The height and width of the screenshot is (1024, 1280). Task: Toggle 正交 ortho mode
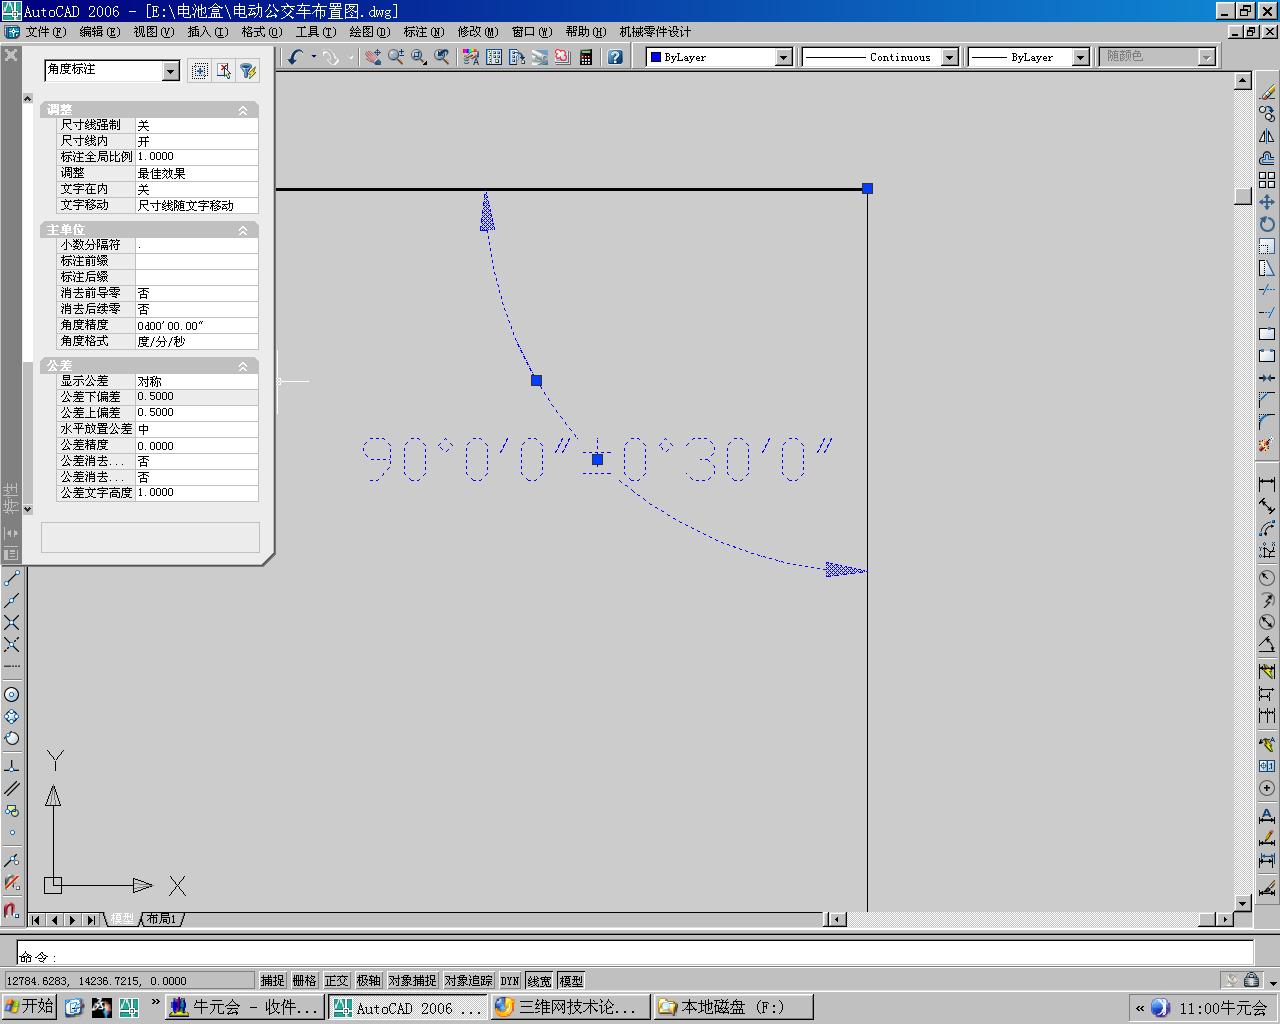(337, 981)
